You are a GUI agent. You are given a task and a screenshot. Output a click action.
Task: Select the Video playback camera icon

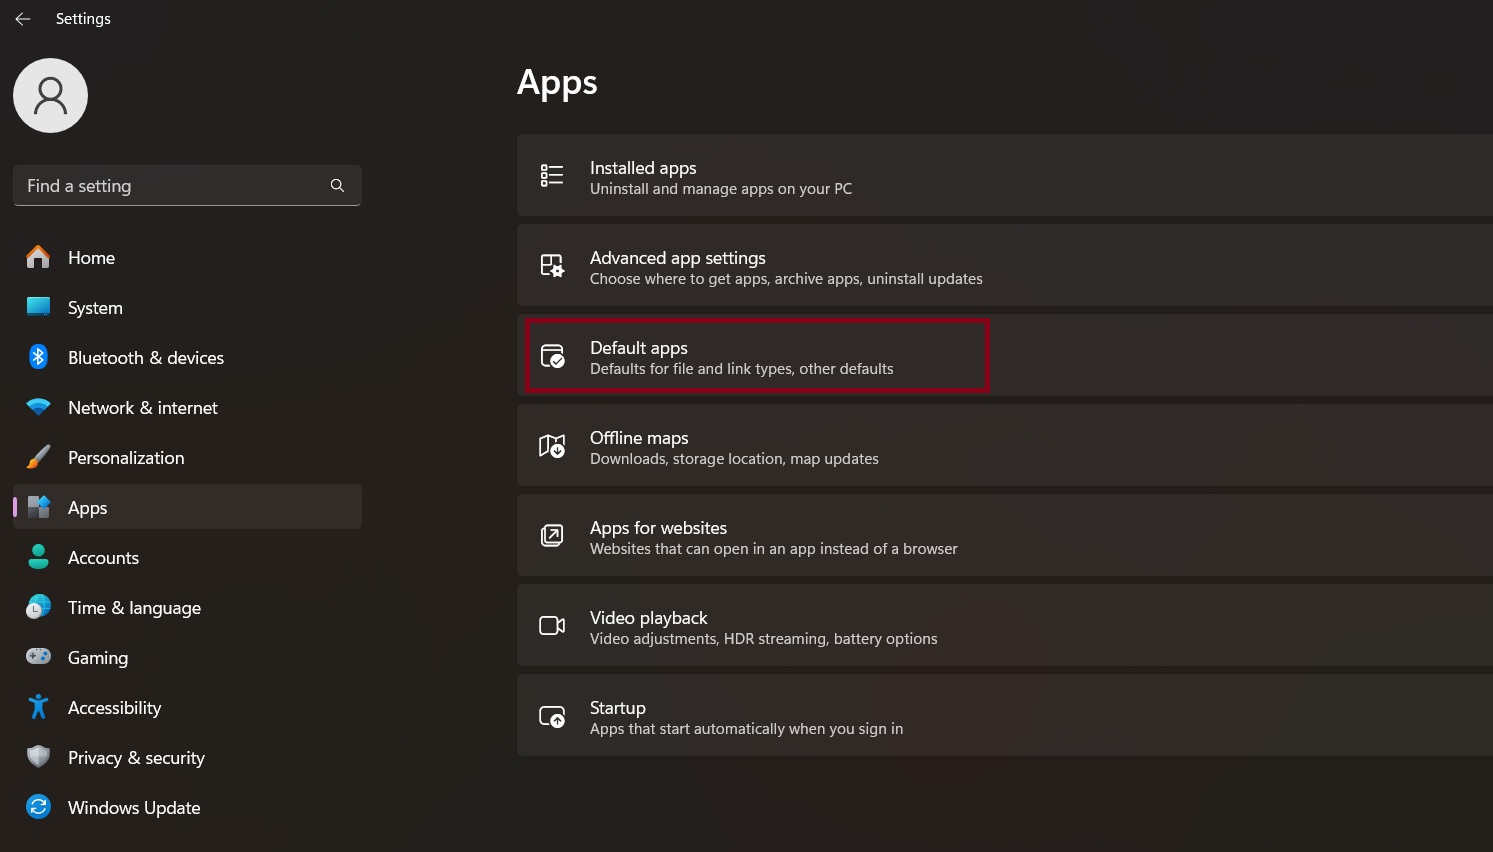551,625
